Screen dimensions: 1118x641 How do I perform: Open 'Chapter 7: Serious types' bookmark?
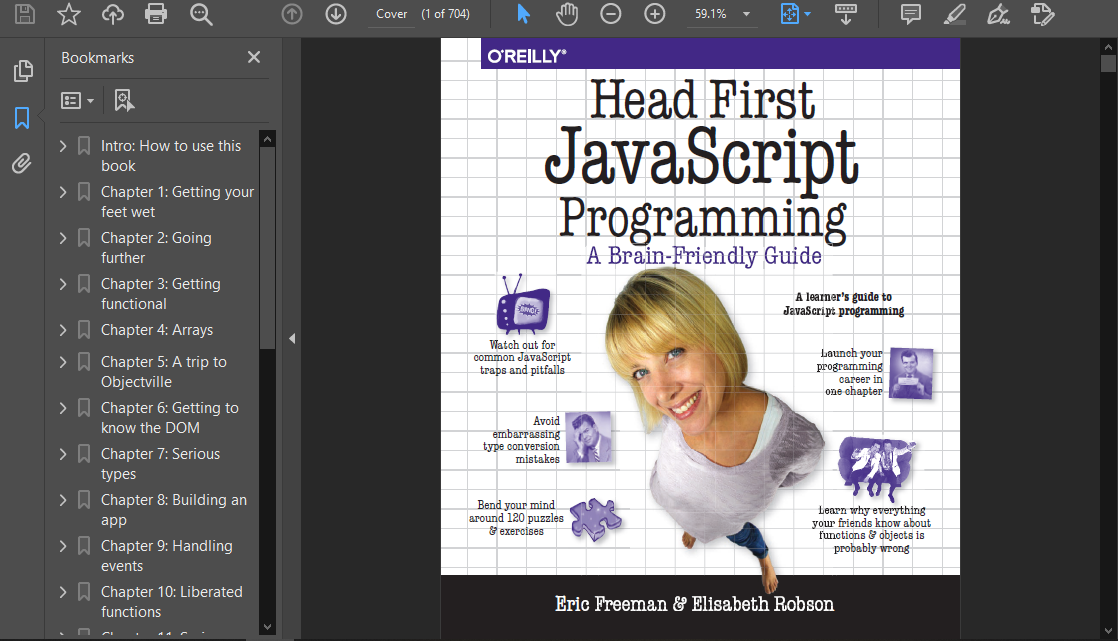pyautogui.click(x=160, y=463)
